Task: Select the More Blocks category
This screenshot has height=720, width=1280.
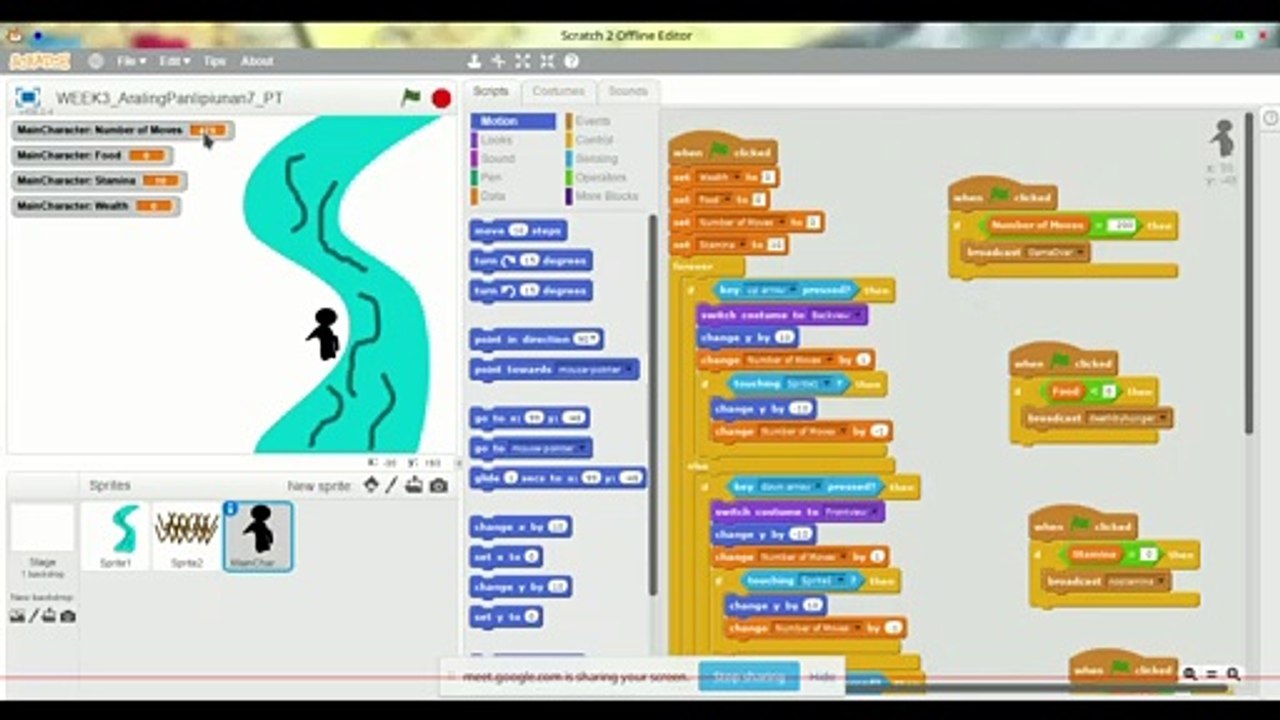Action: (606, 196)
